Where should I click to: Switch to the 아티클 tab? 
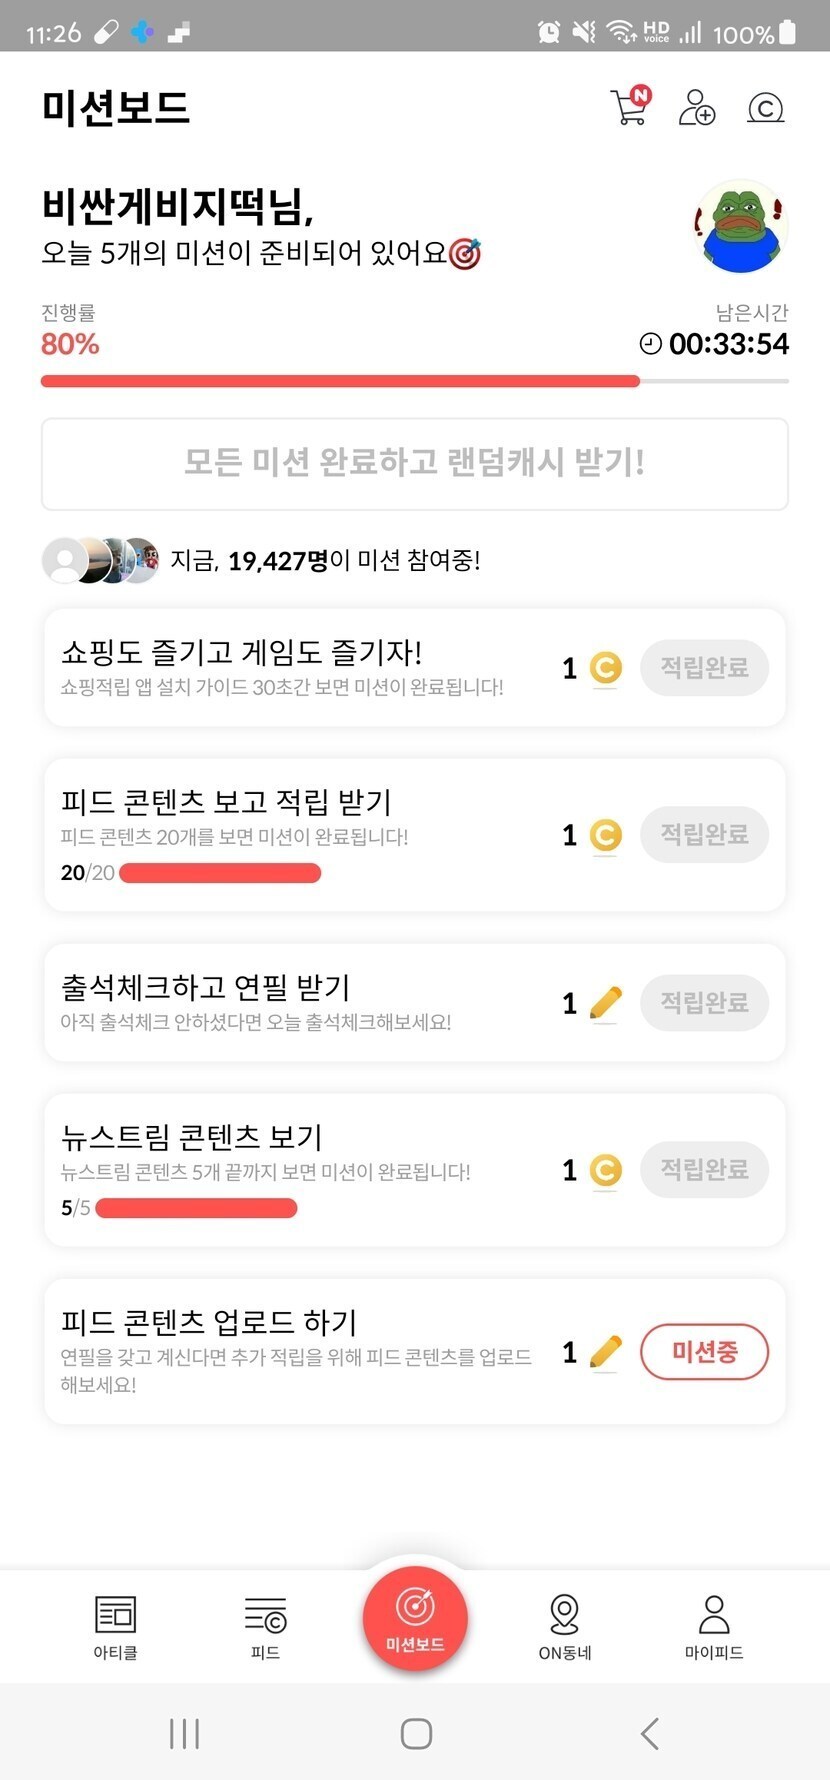click(x=115, y=1627)
